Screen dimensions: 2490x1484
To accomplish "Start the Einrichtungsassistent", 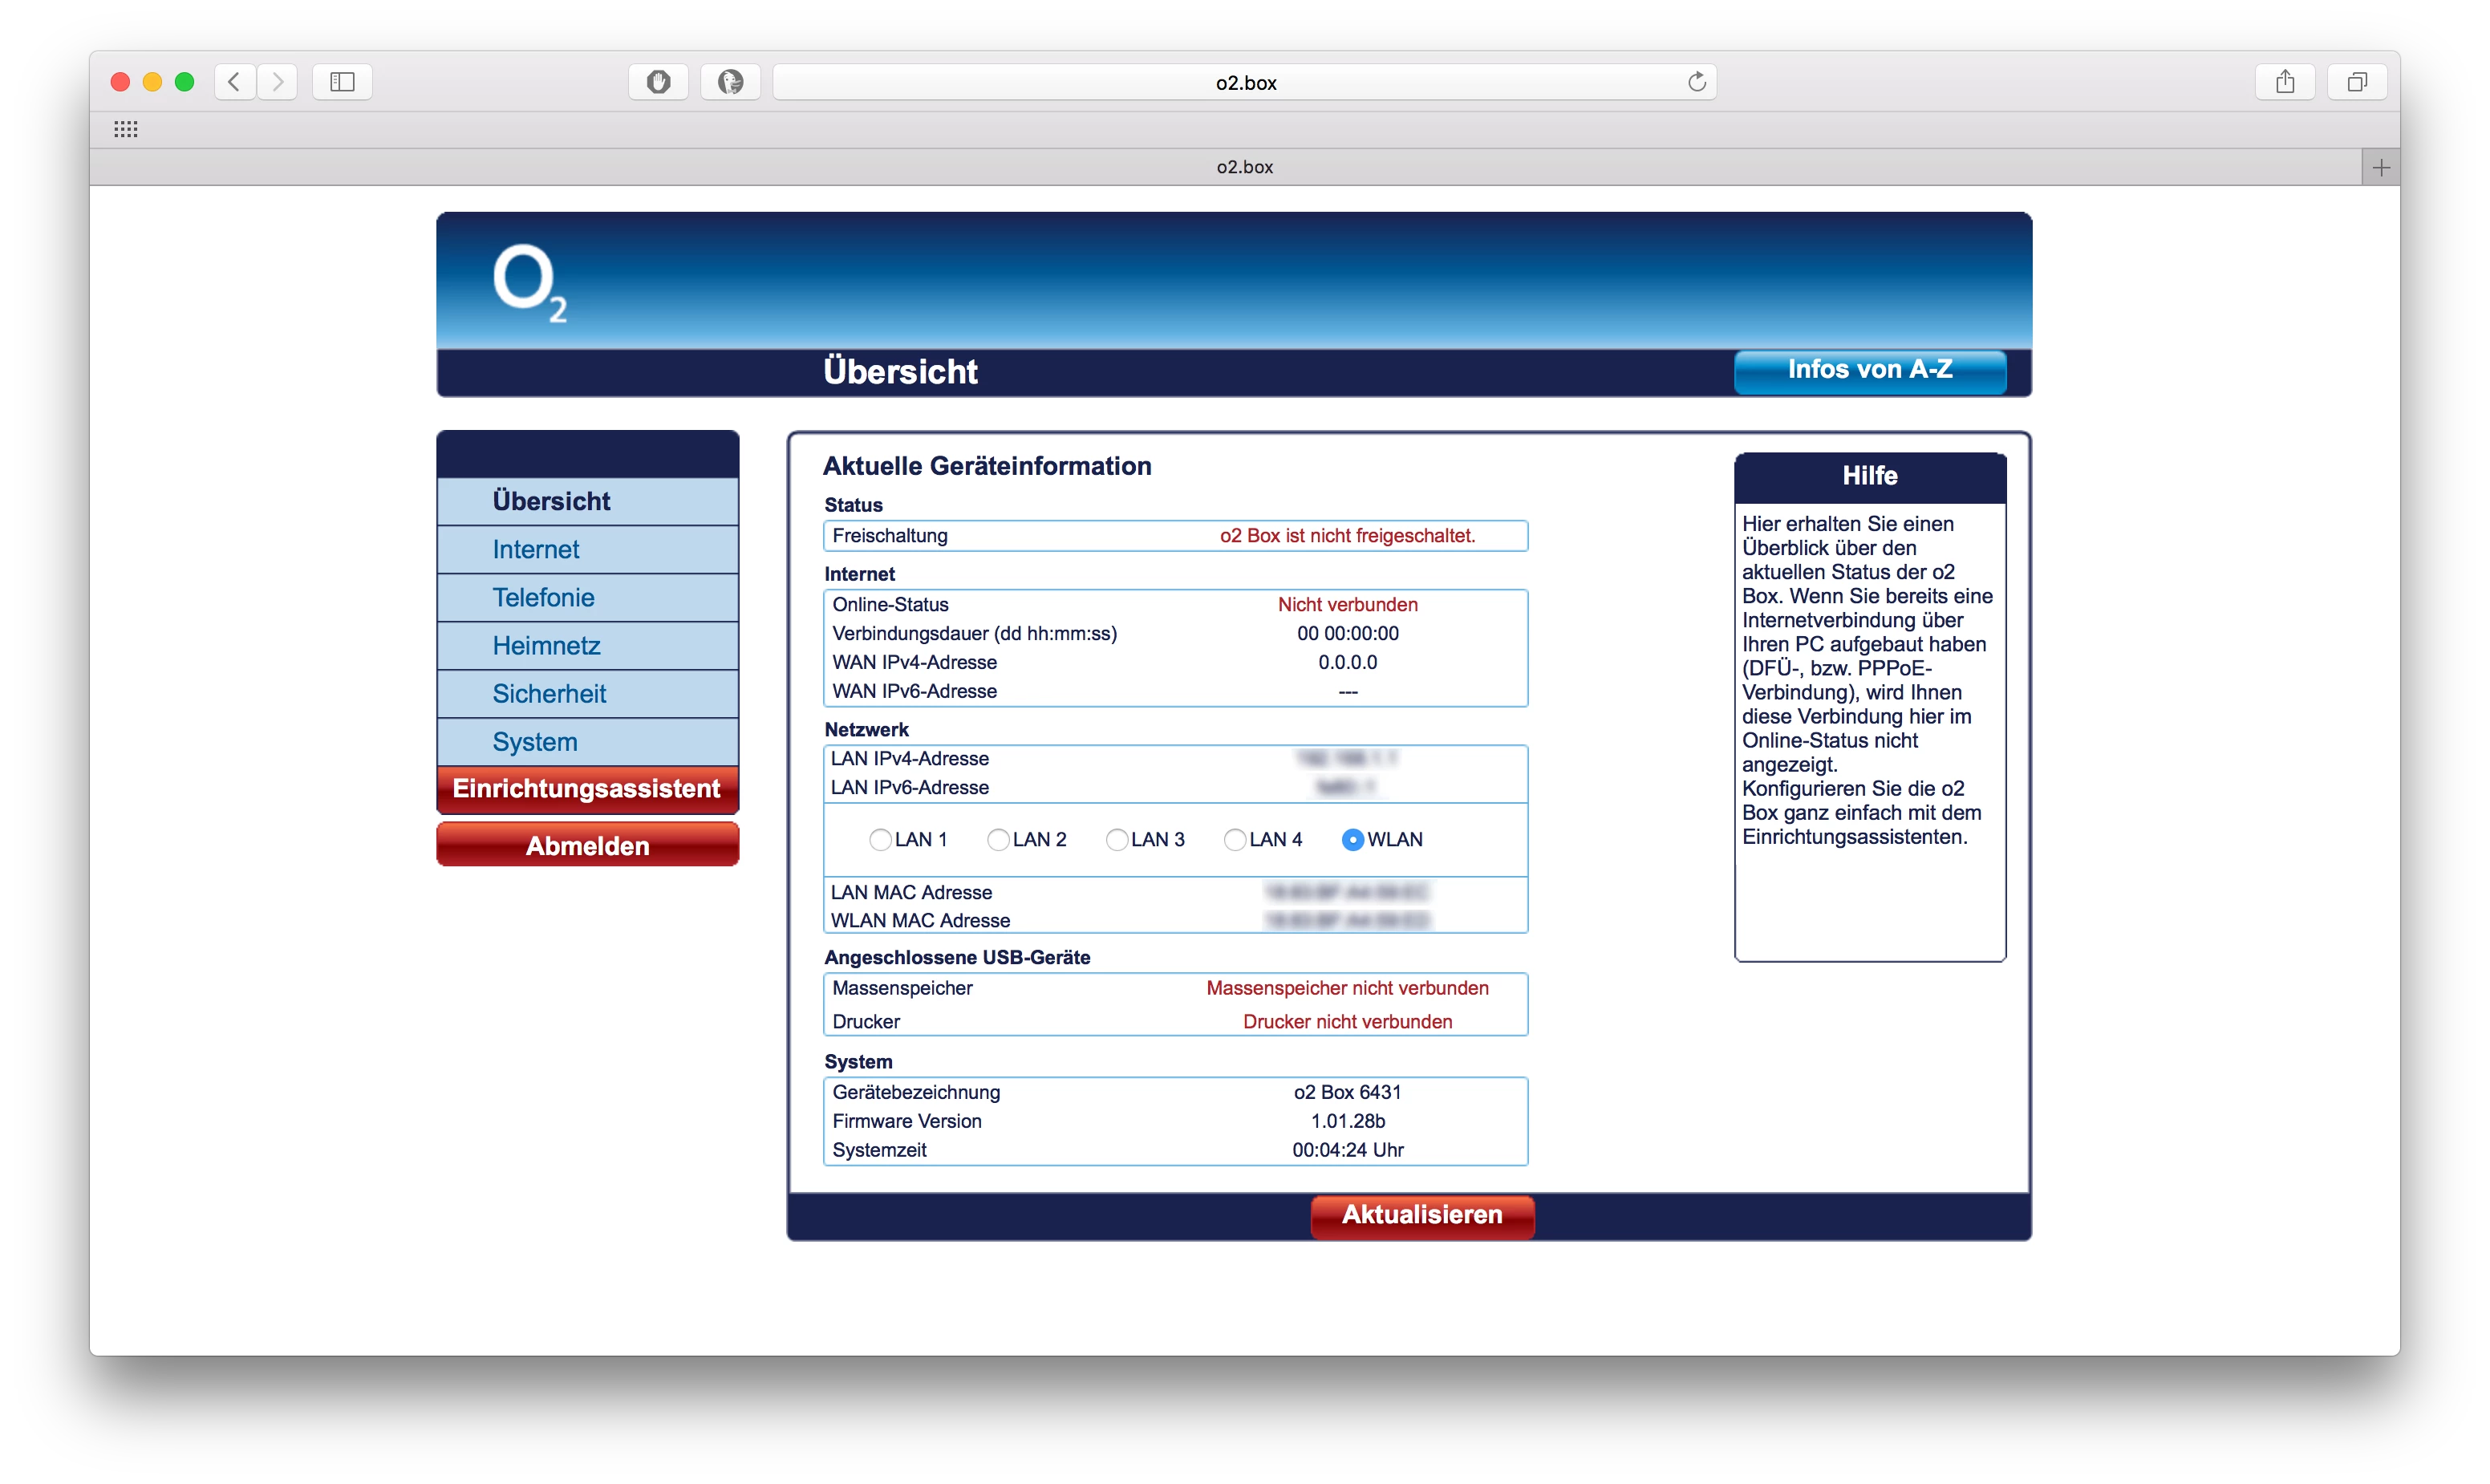I will [x=587, y=789].
